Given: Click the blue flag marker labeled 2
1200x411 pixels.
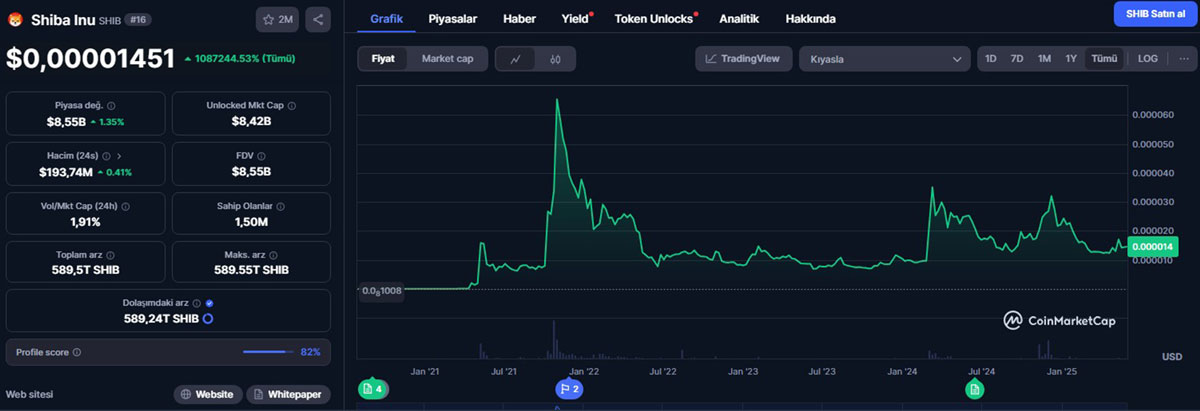Looking at the screenshot, I should point(570,388).
